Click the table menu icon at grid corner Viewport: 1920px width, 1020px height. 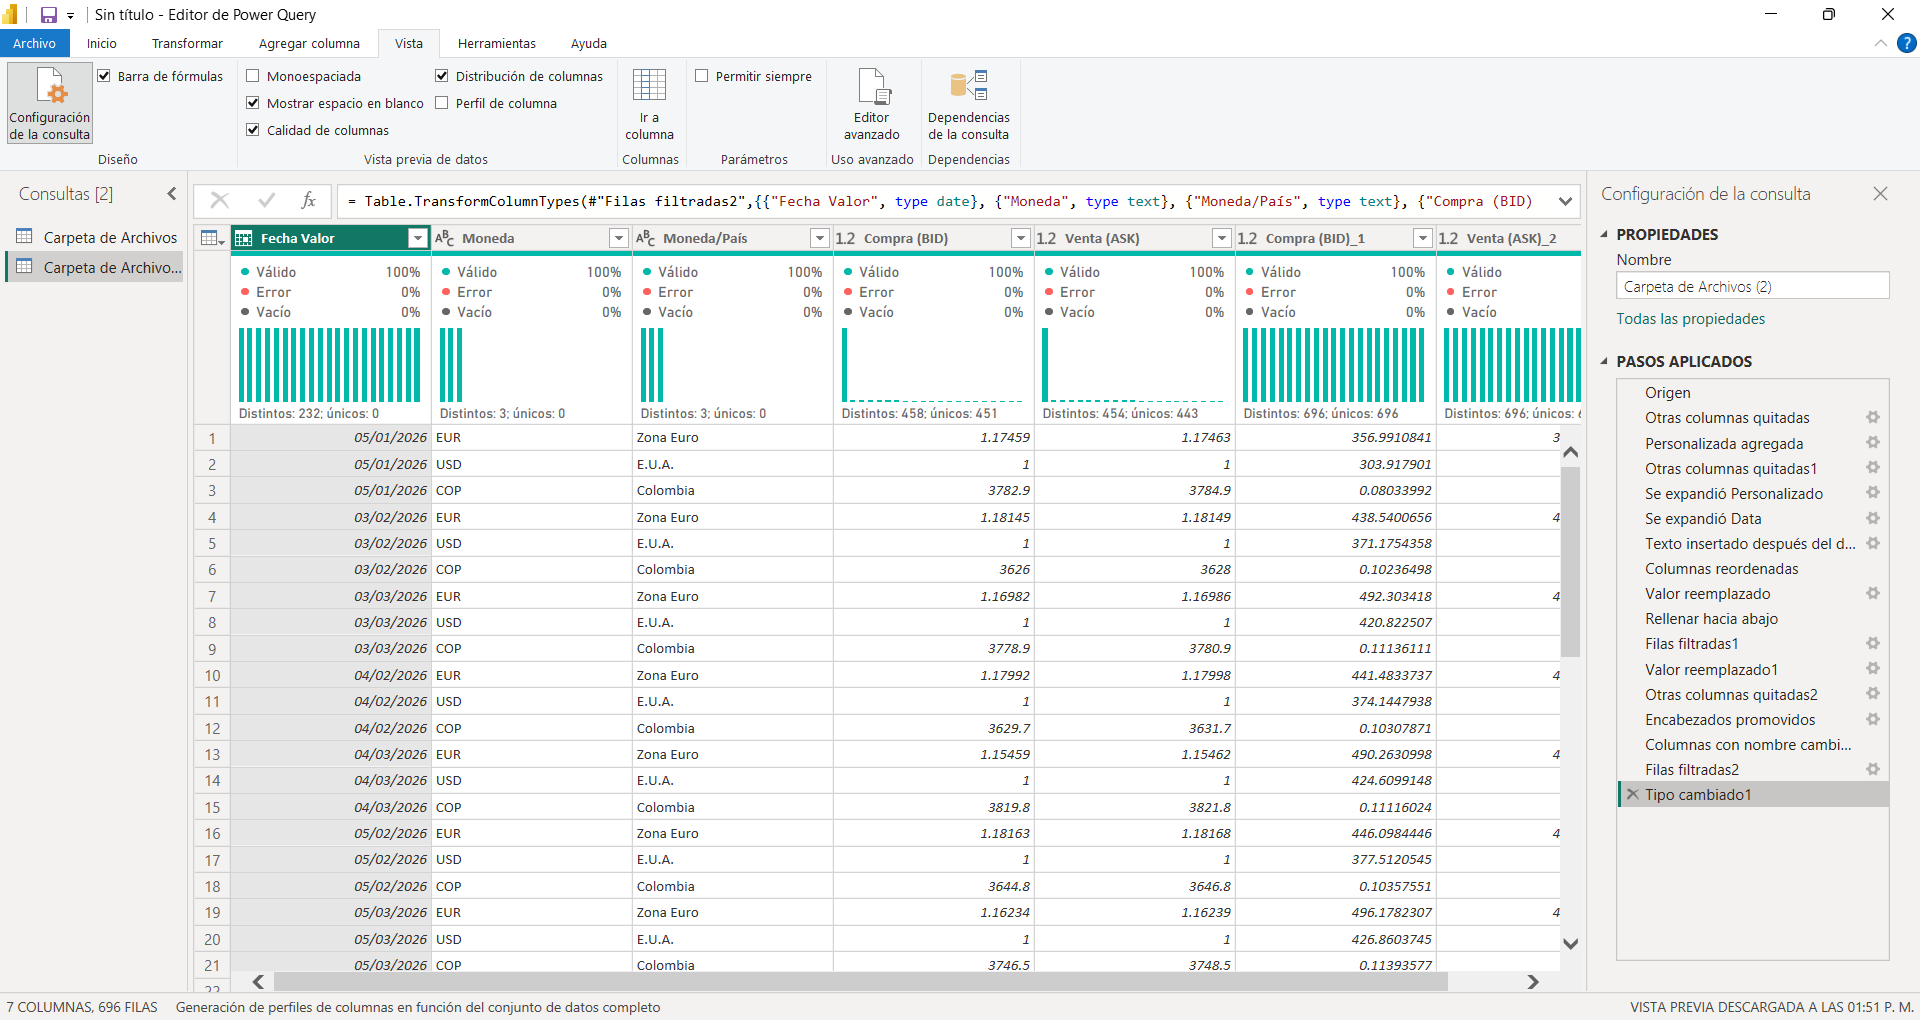(211, 238)
